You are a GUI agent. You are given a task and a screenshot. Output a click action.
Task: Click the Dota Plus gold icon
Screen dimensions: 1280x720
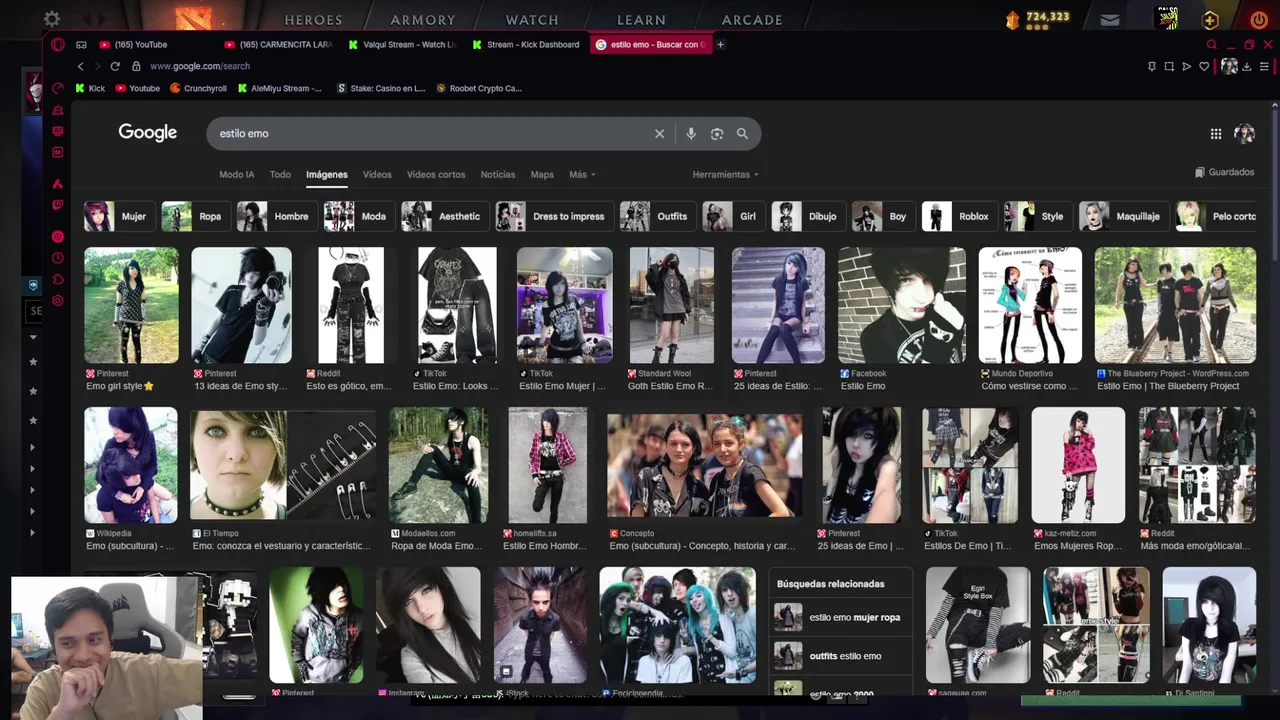coord(1210,19)
